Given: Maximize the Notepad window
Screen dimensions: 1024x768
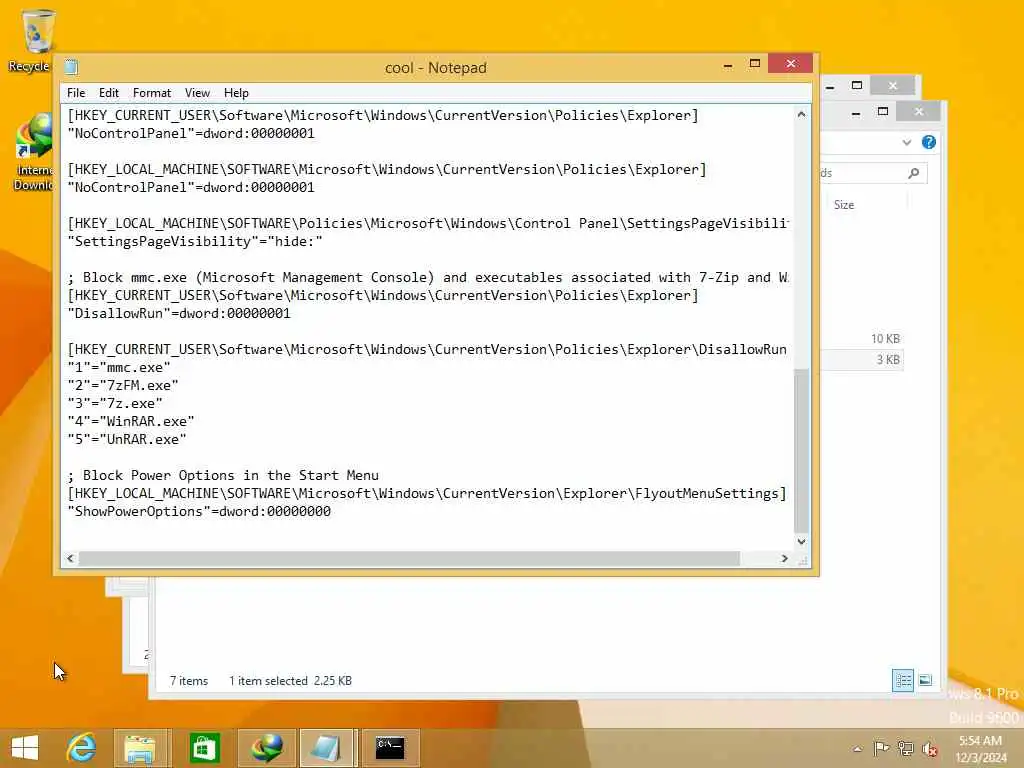Looking at the screenshot, I should pos(754,63).
